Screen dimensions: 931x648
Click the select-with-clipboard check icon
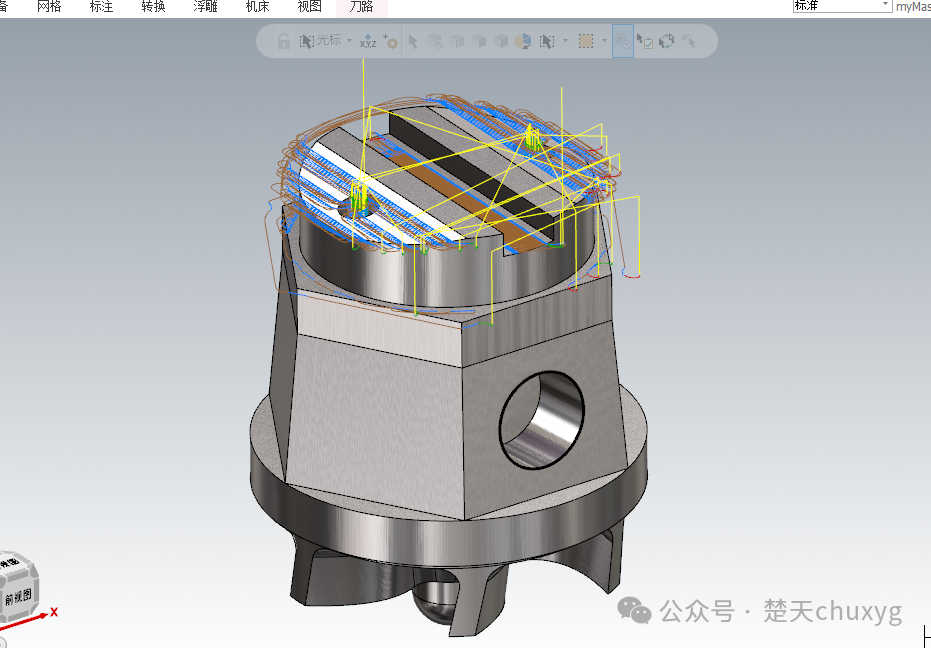coord(645,41)
